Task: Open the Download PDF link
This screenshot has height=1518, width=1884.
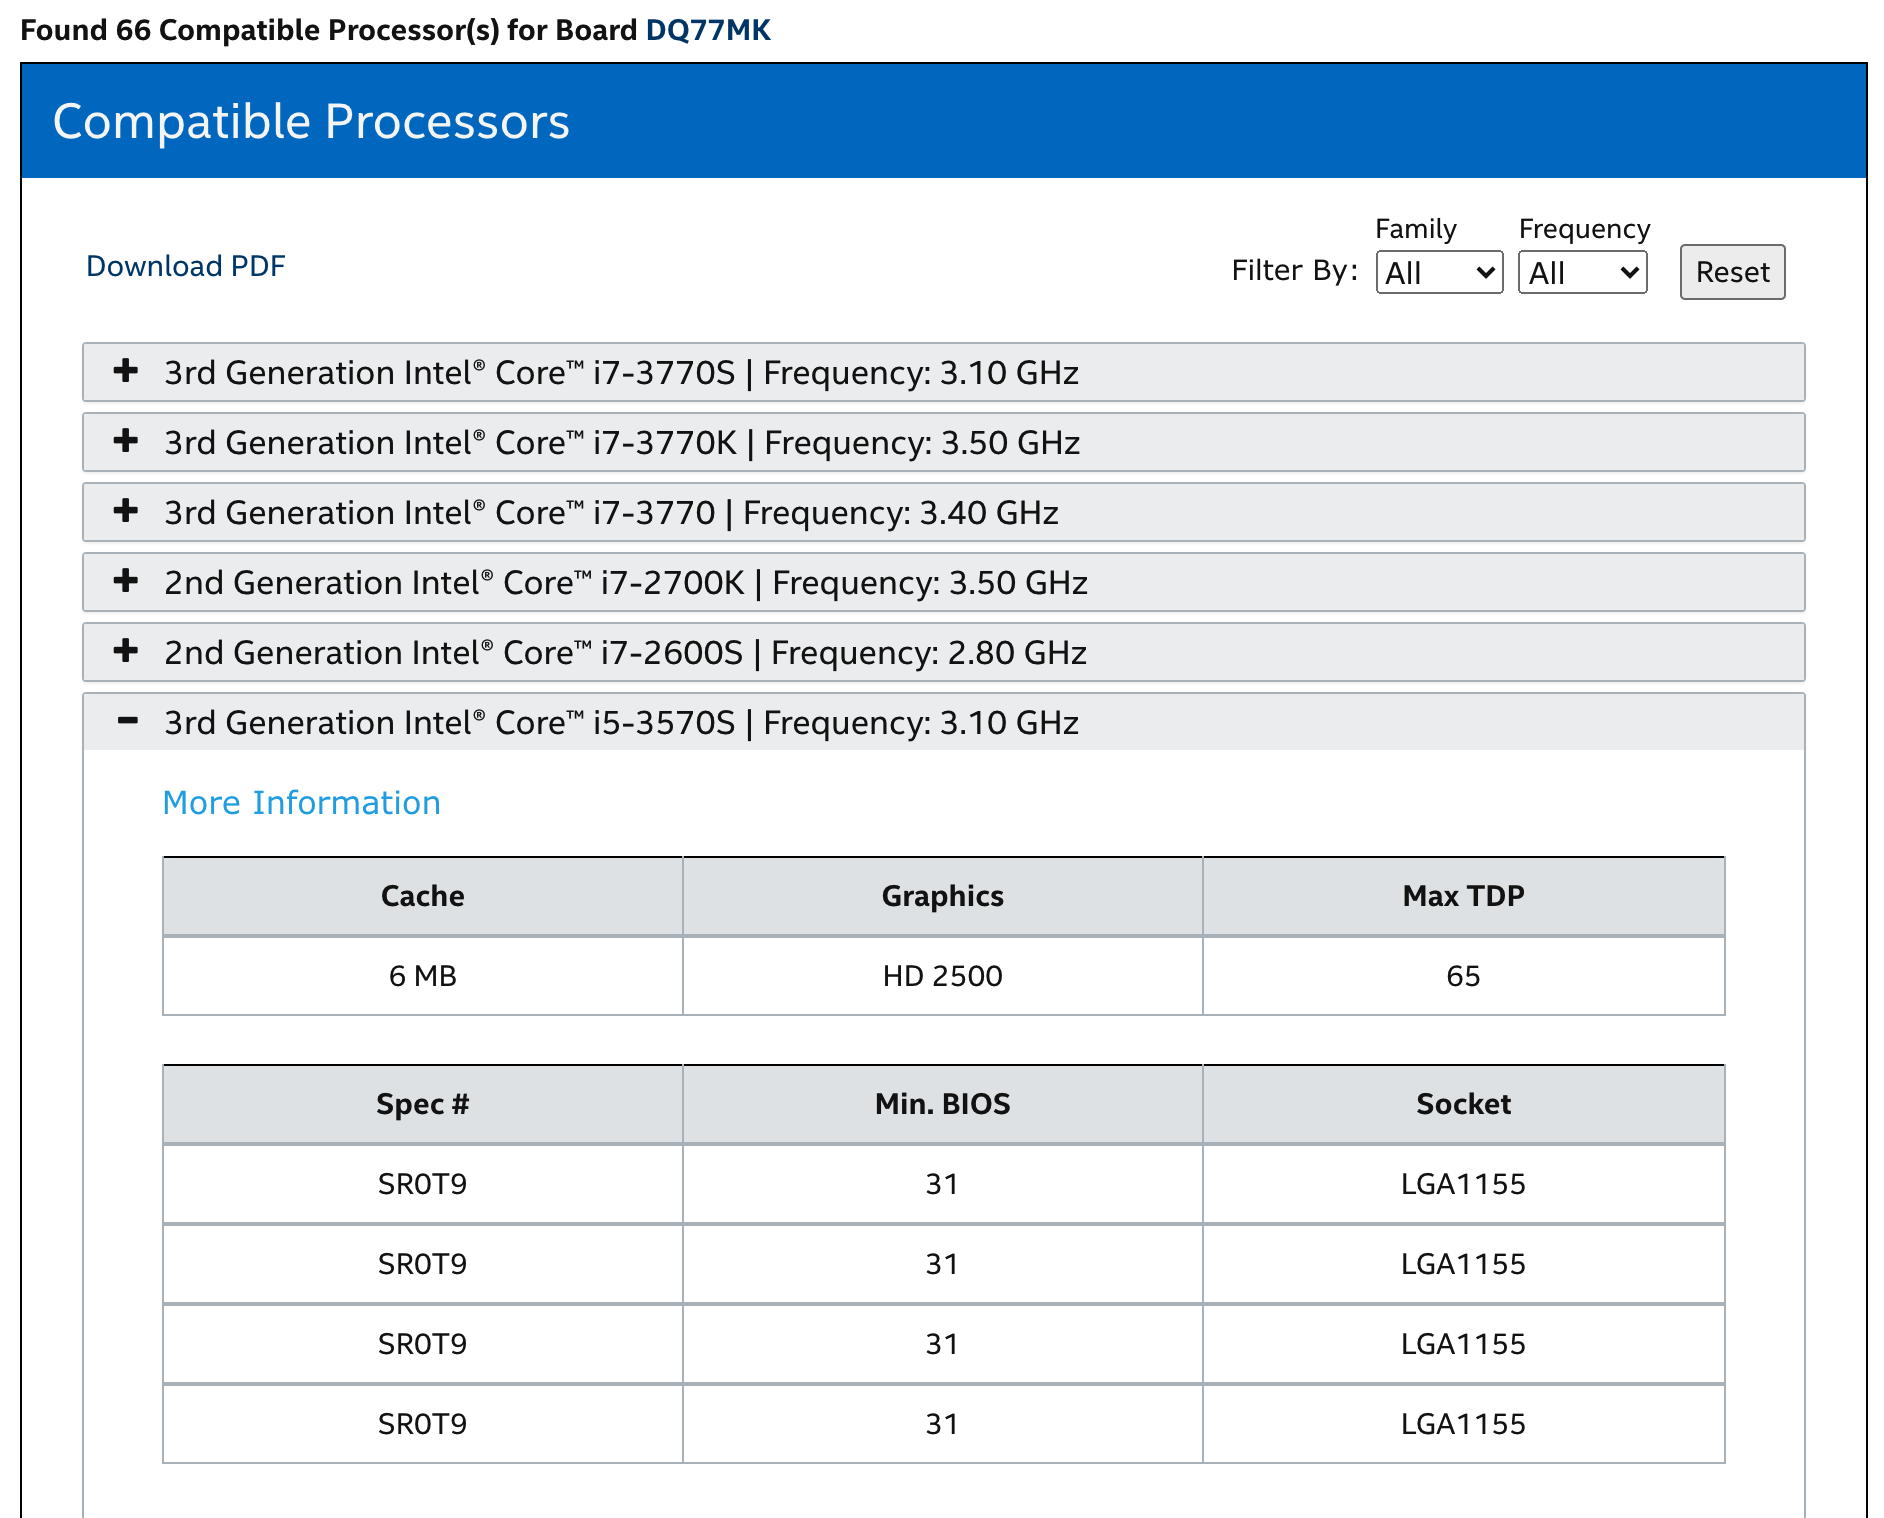Action: click(x=186, y=266)
